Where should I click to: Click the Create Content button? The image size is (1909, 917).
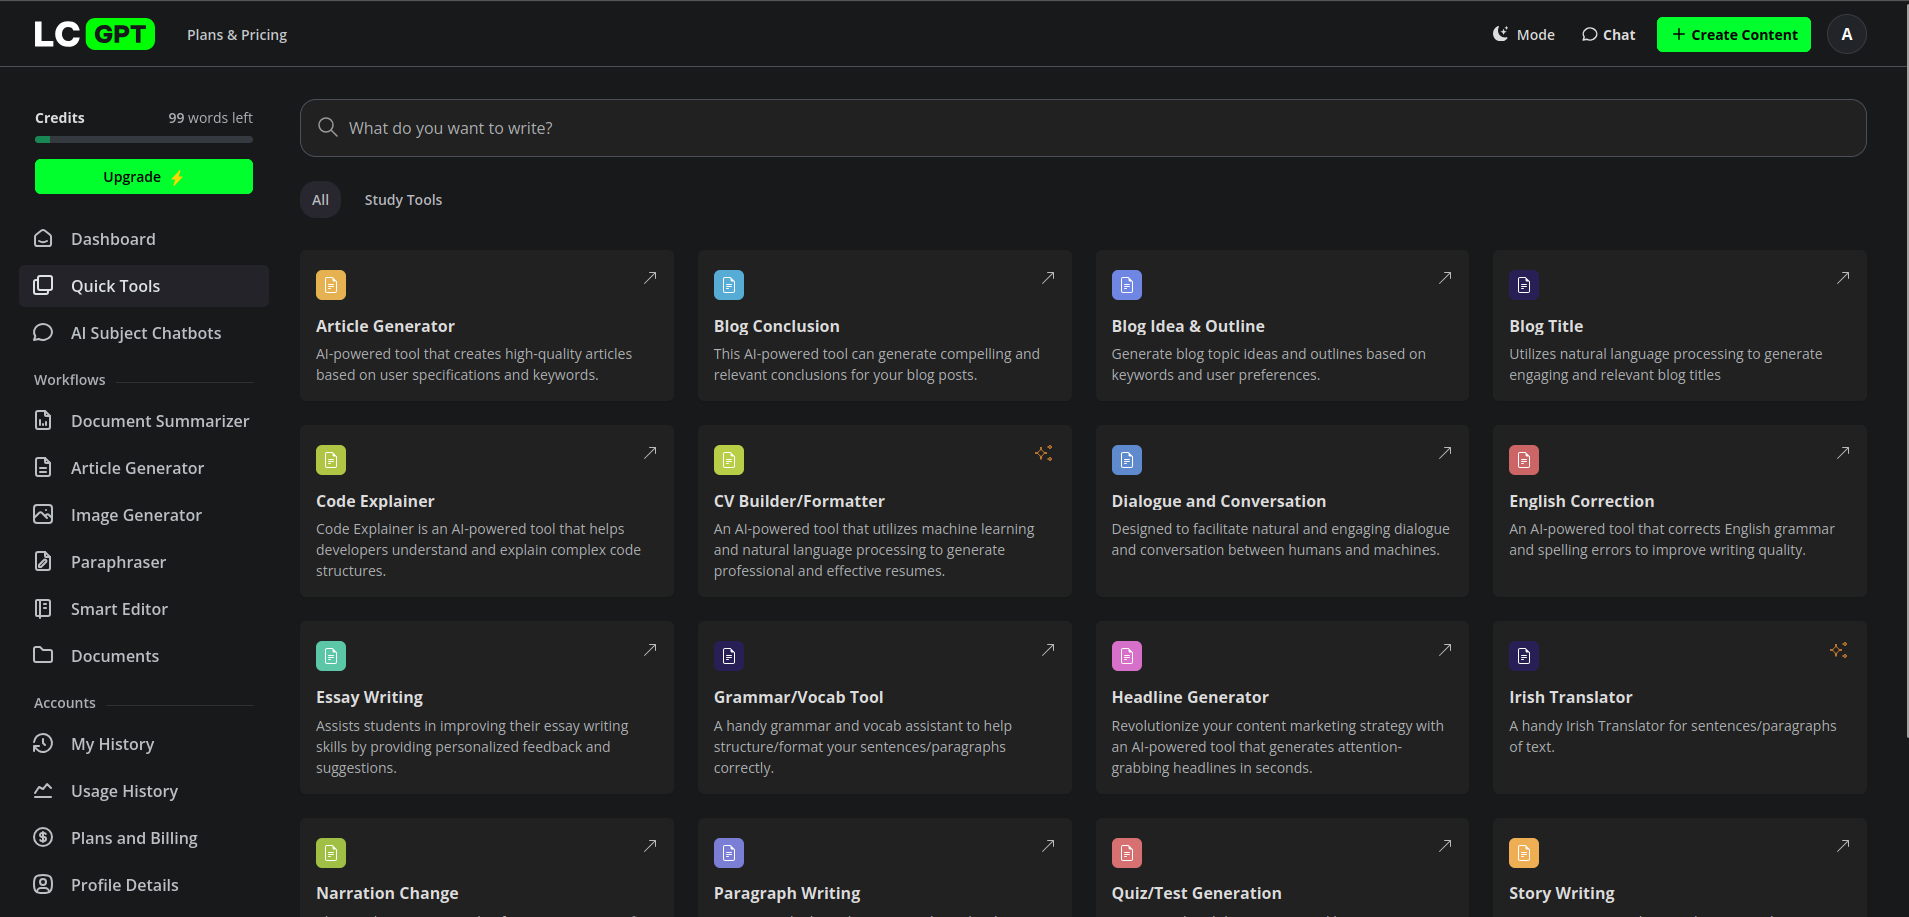[x=1734, y=34]
